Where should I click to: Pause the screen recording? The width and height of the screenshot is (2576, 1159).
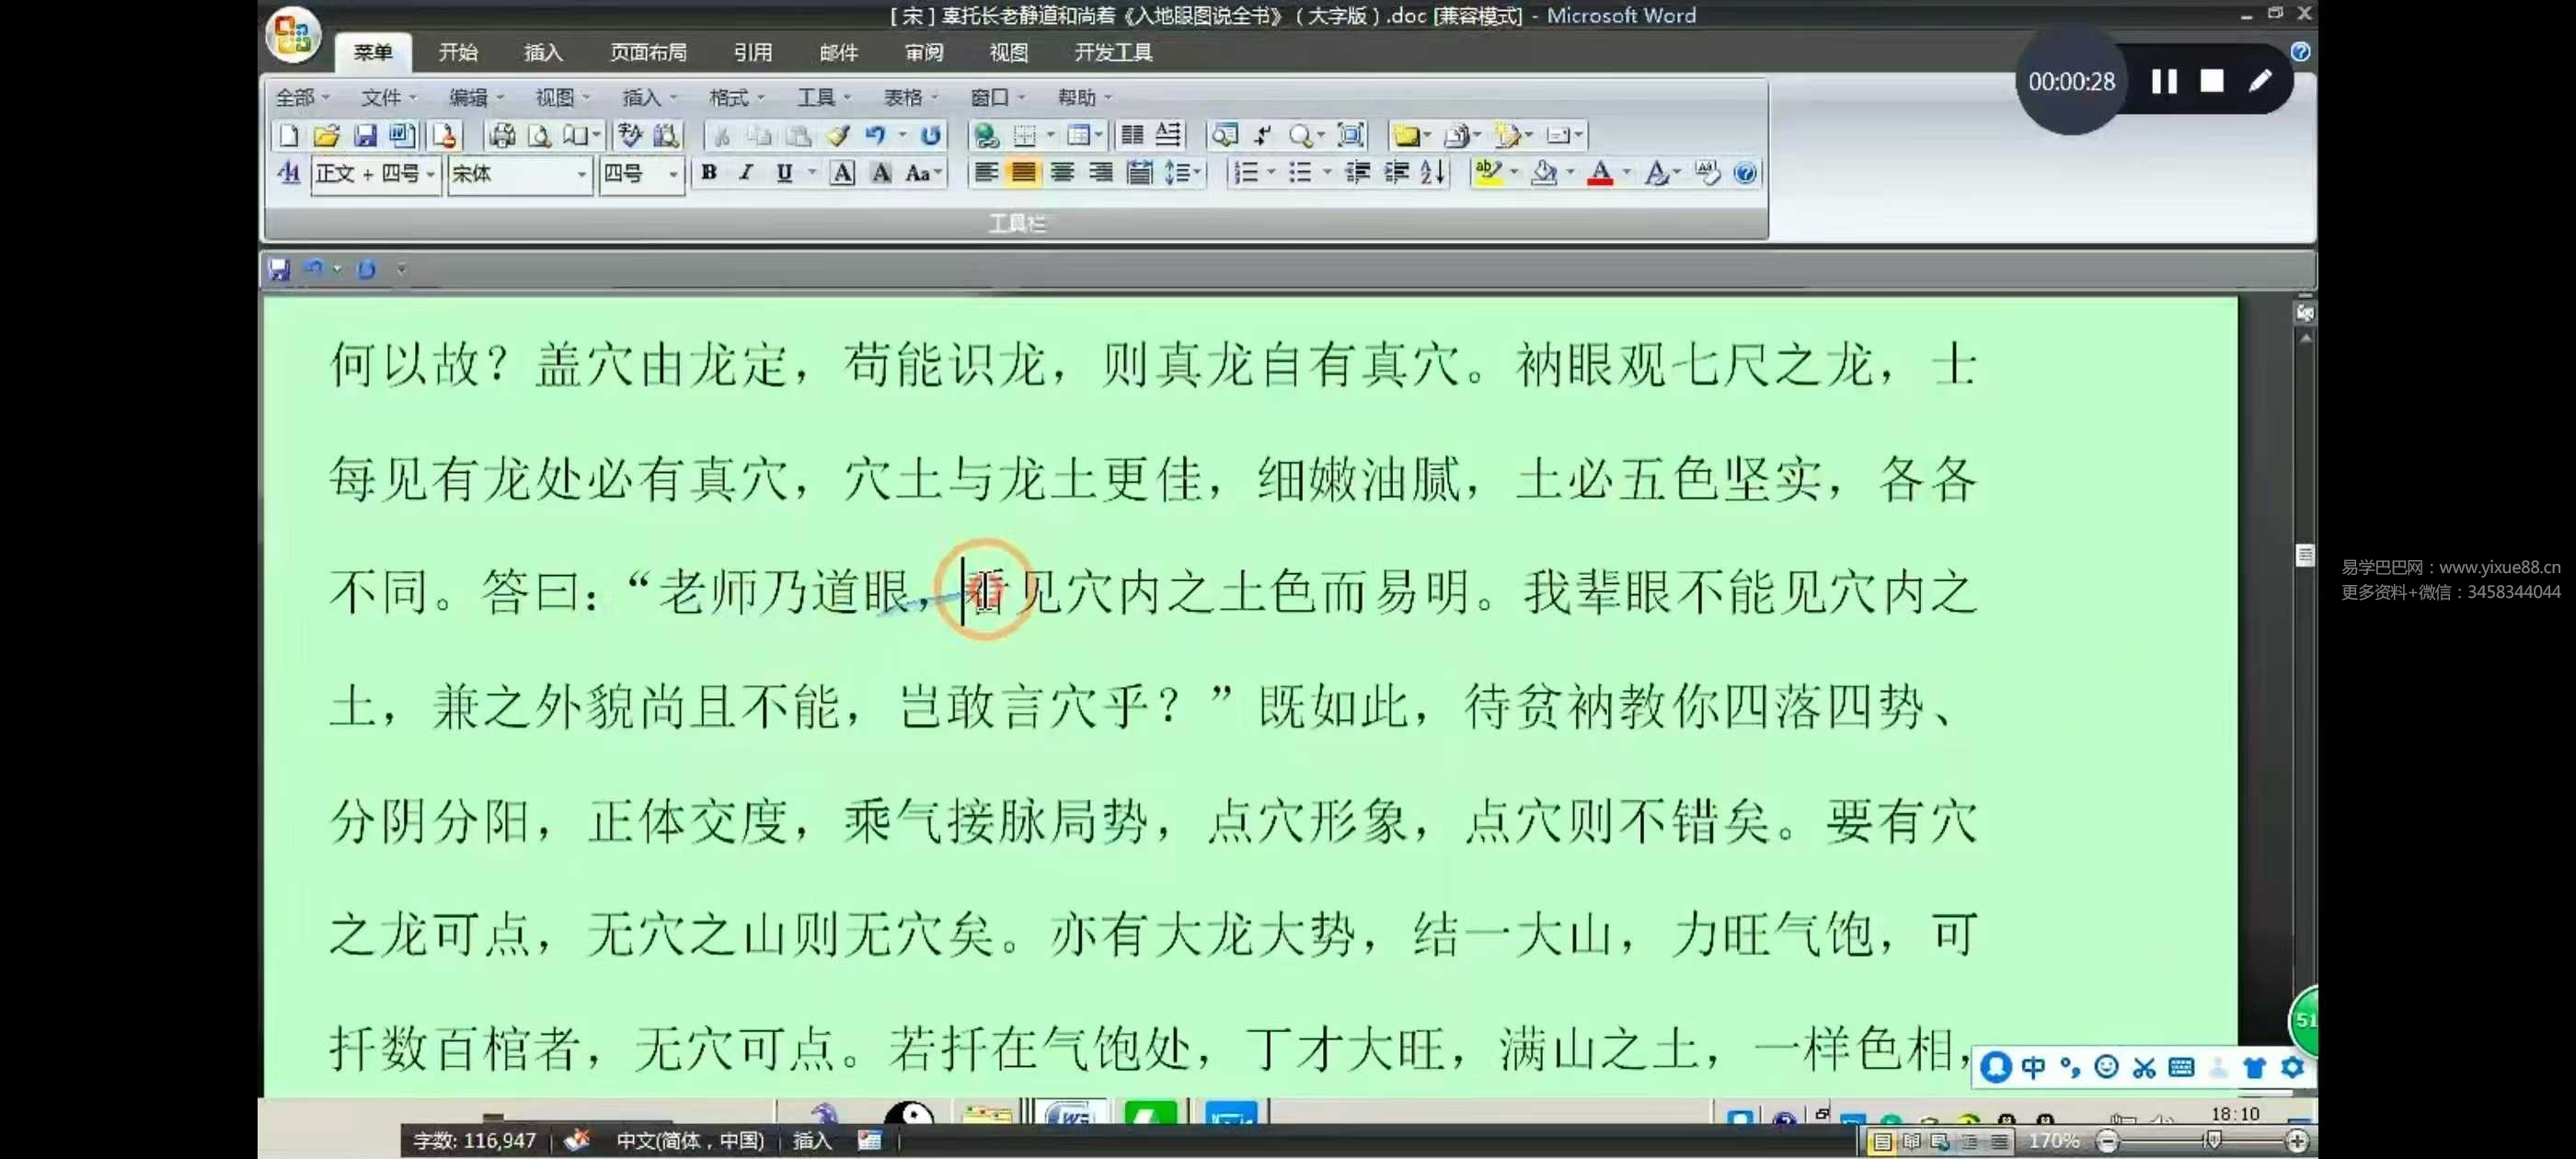[2164, 81]
